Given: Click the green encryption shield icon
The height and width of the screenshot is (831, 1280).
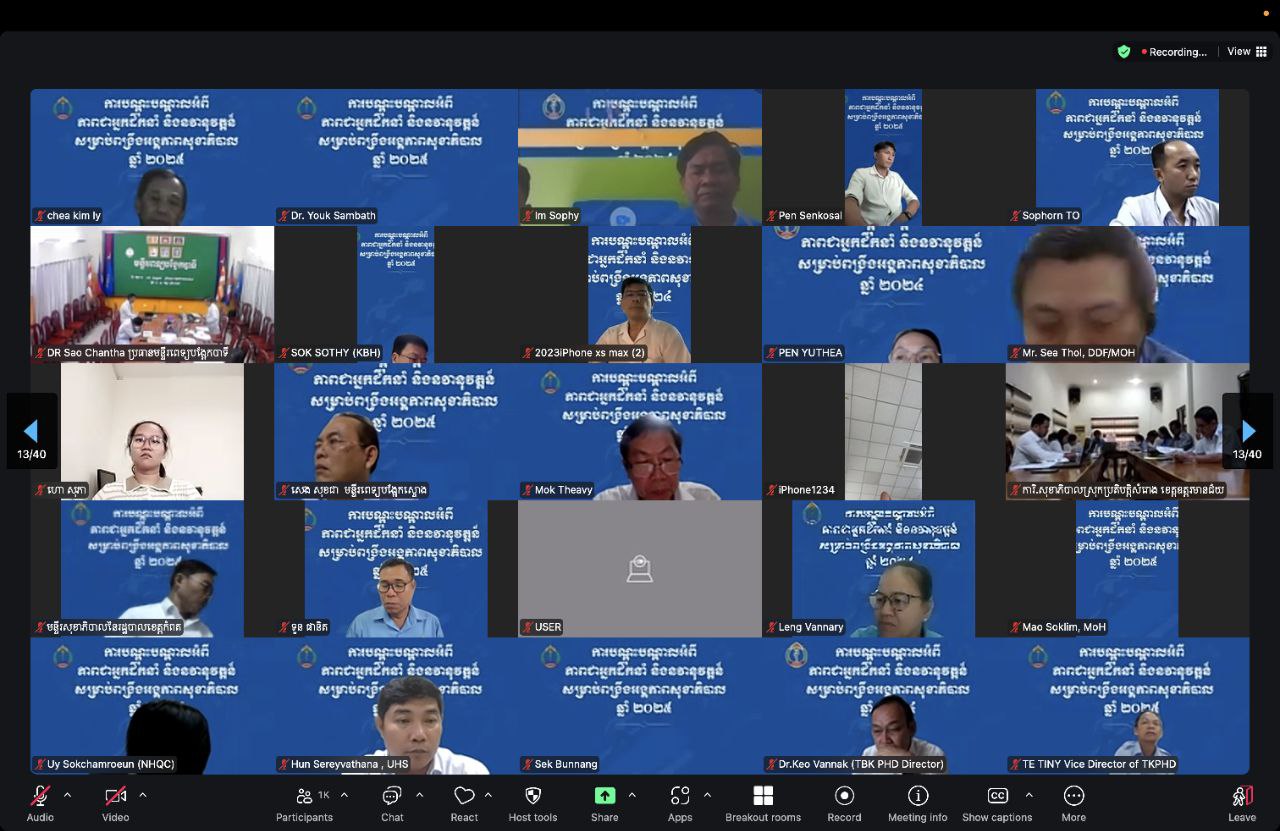Looking at the screenshot, I should click(1124, 52).
